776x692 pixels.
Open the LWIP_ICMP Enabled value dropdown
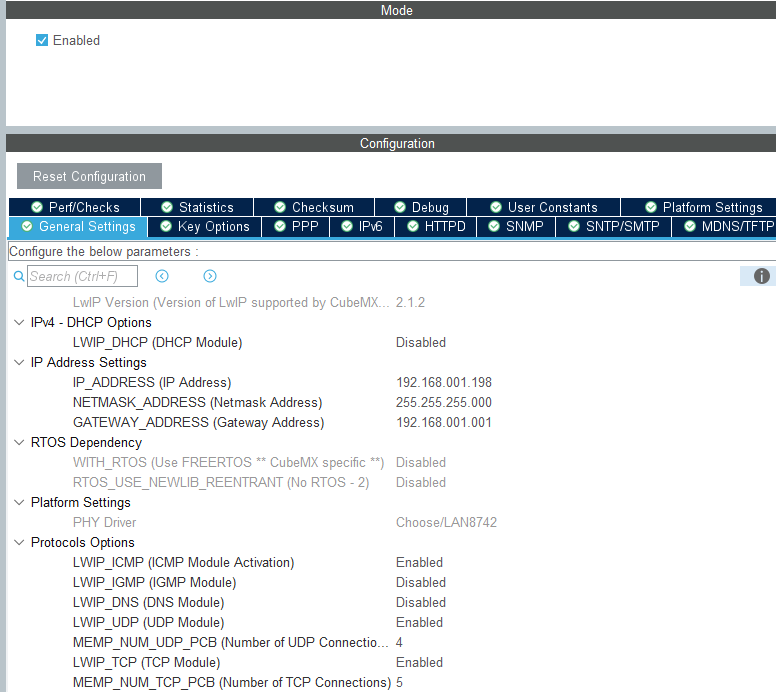[419, 562]
